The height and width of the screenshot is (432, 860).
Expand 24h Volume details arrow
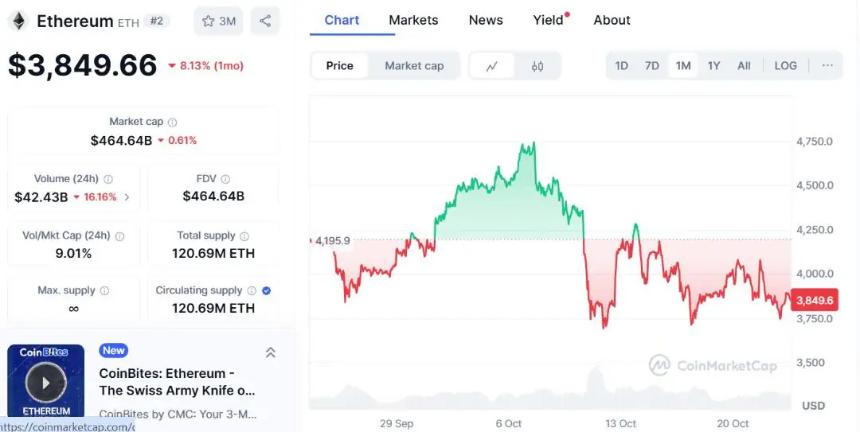click(x=126, y=197)
